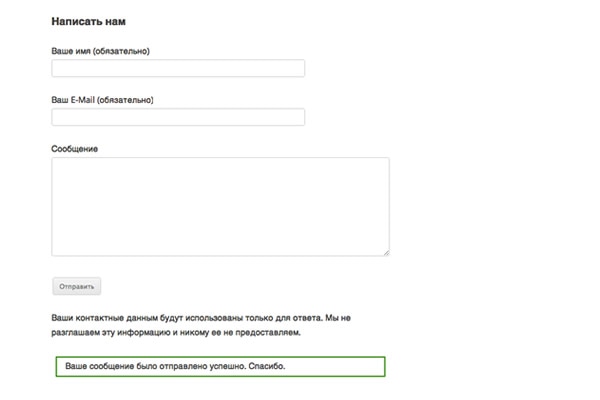
Task: Click inside the Сообщение text area
Action: (x=220, y=206)
